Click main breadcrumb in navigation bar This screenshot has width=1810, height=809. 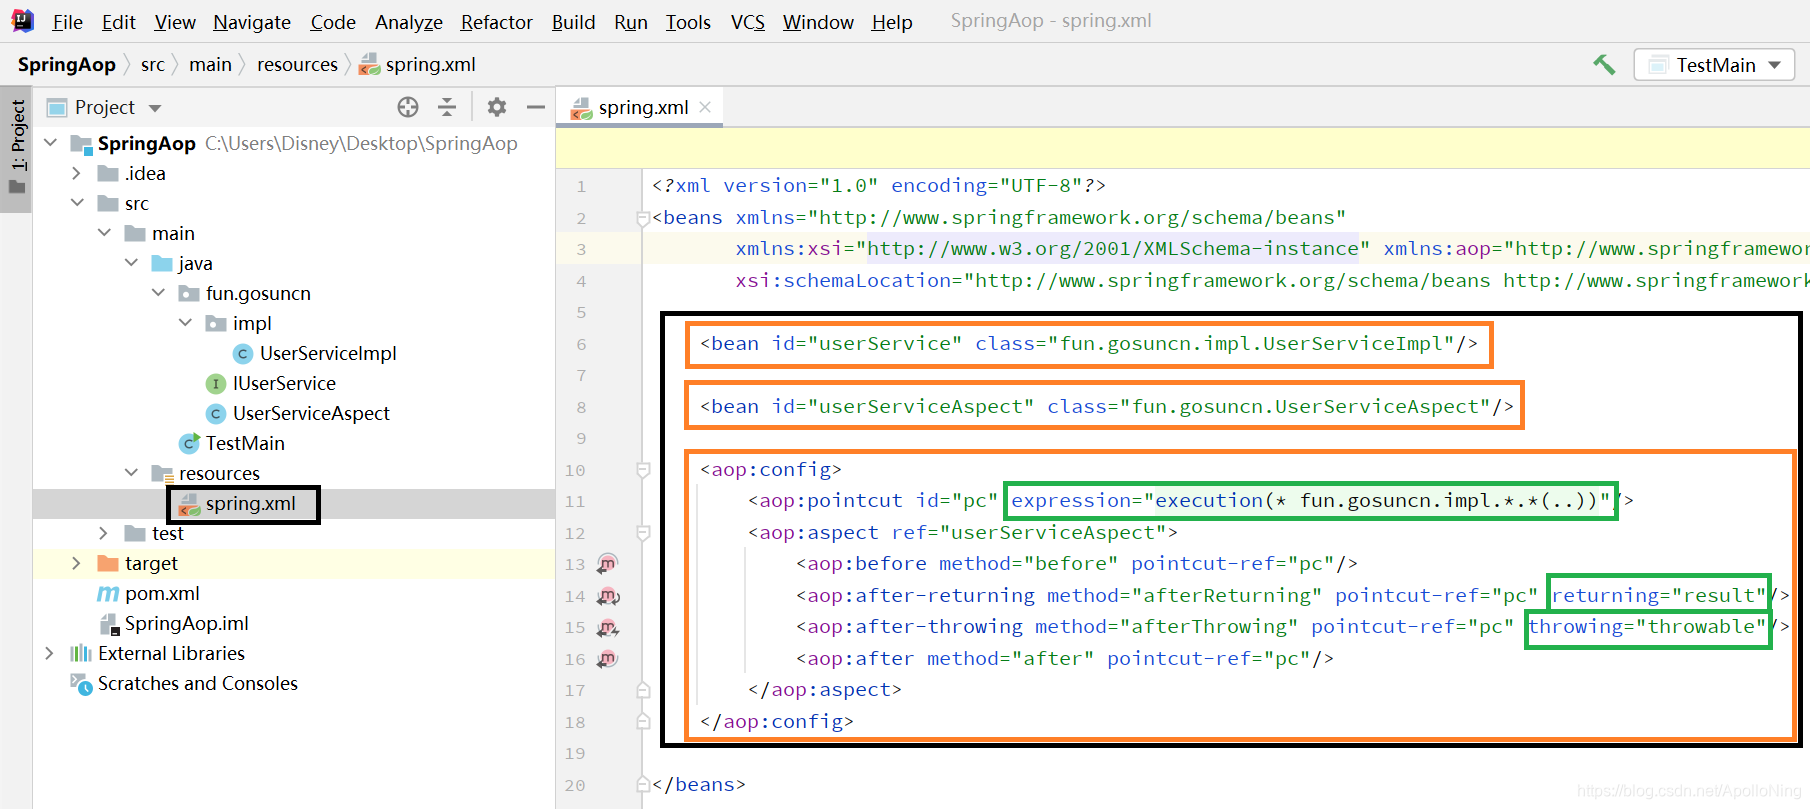[x=210, y=65]
